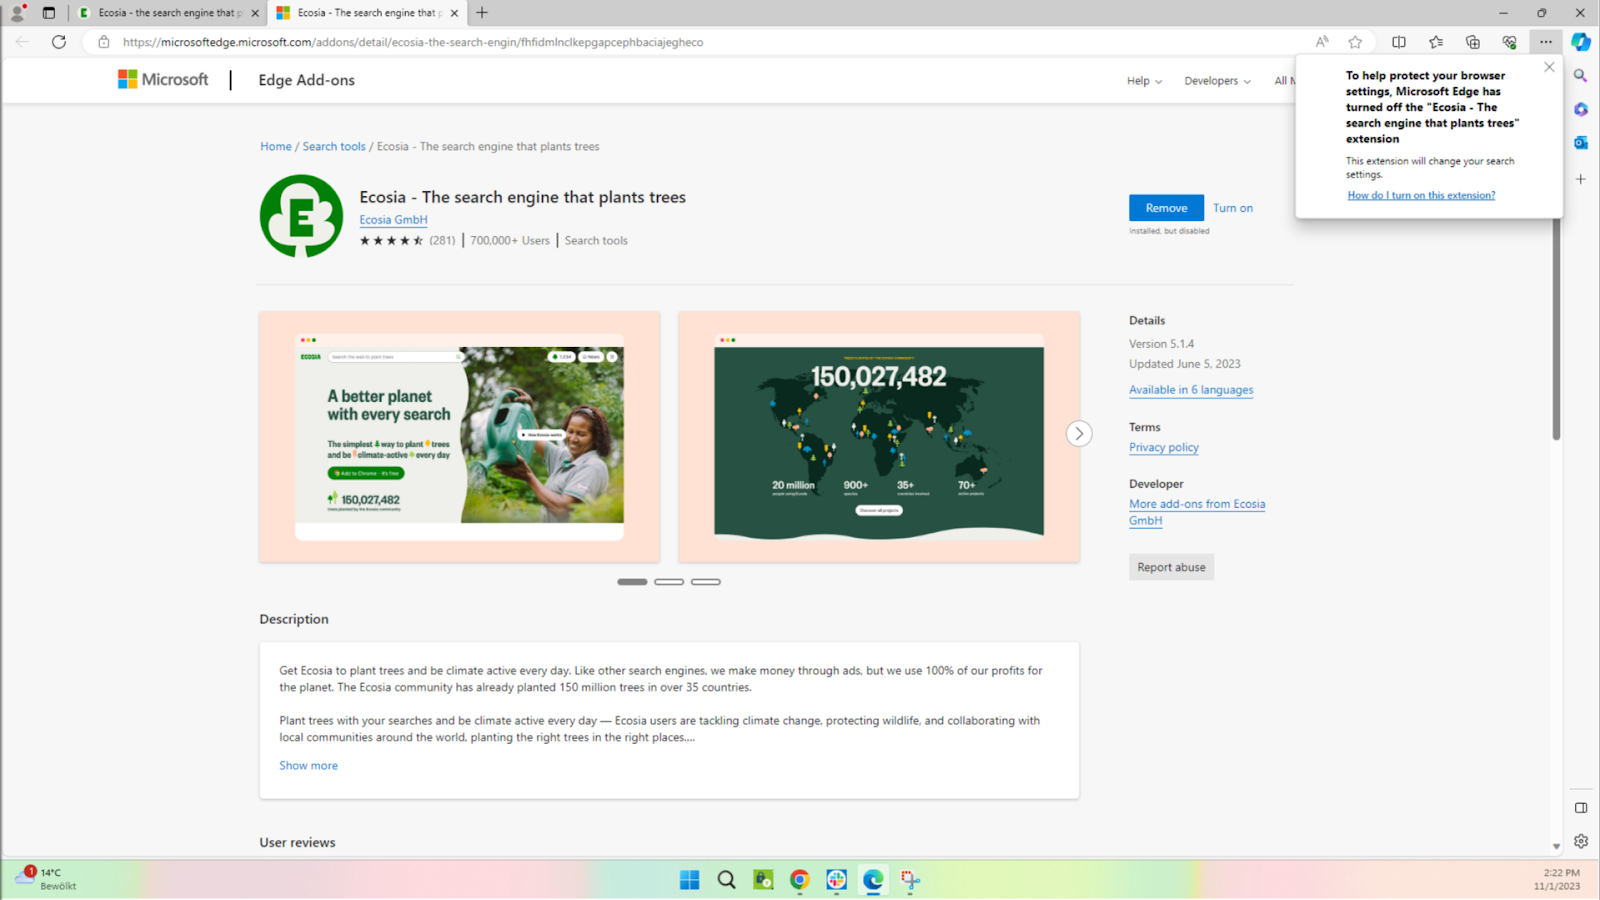The width and height of the screenshot is (1600, 900).
Task: Select second carousel indicator dash
Action: (669, 582)
